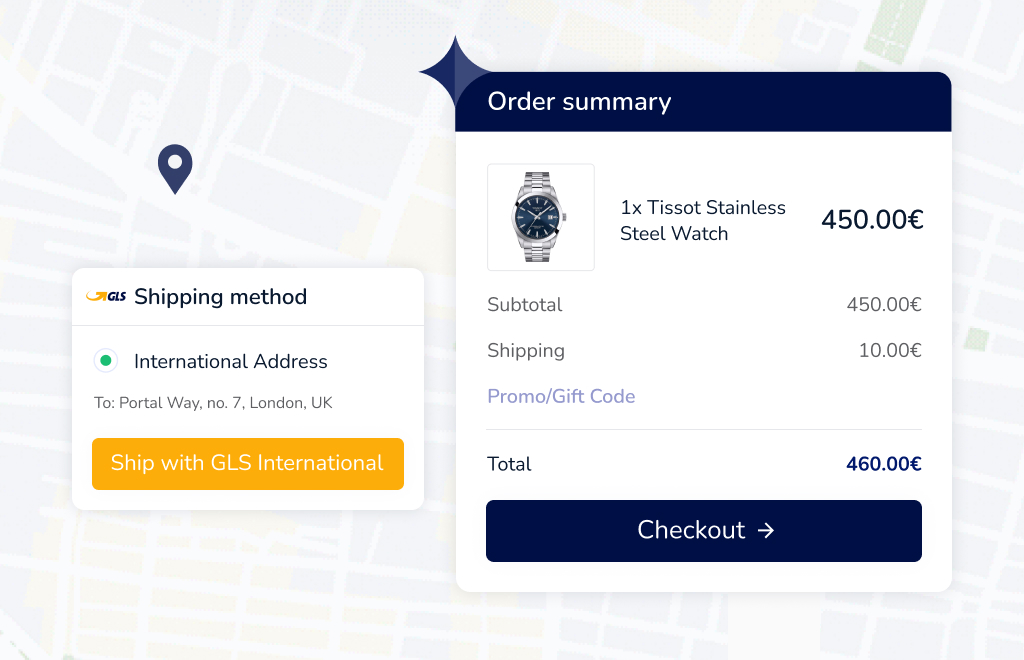Click the Order summary header
Viewport: 1024px width, 660px height.
(x=579, y=102)
